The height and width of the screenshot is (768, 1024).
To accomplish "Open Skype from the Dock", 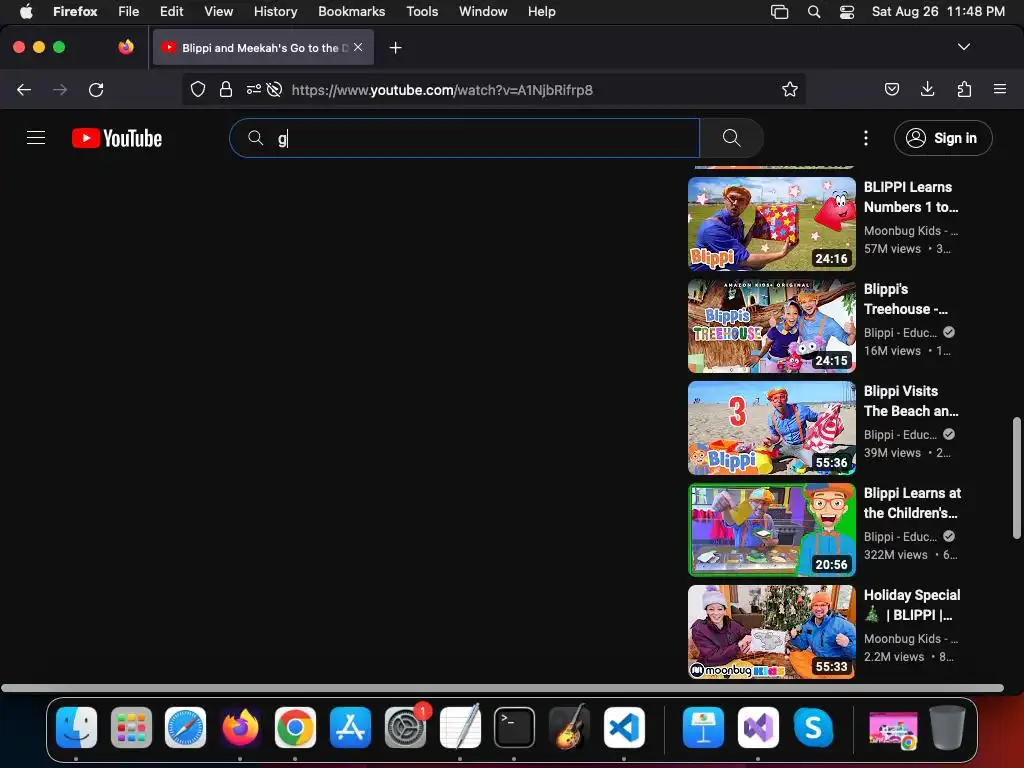I will point(813,727).
